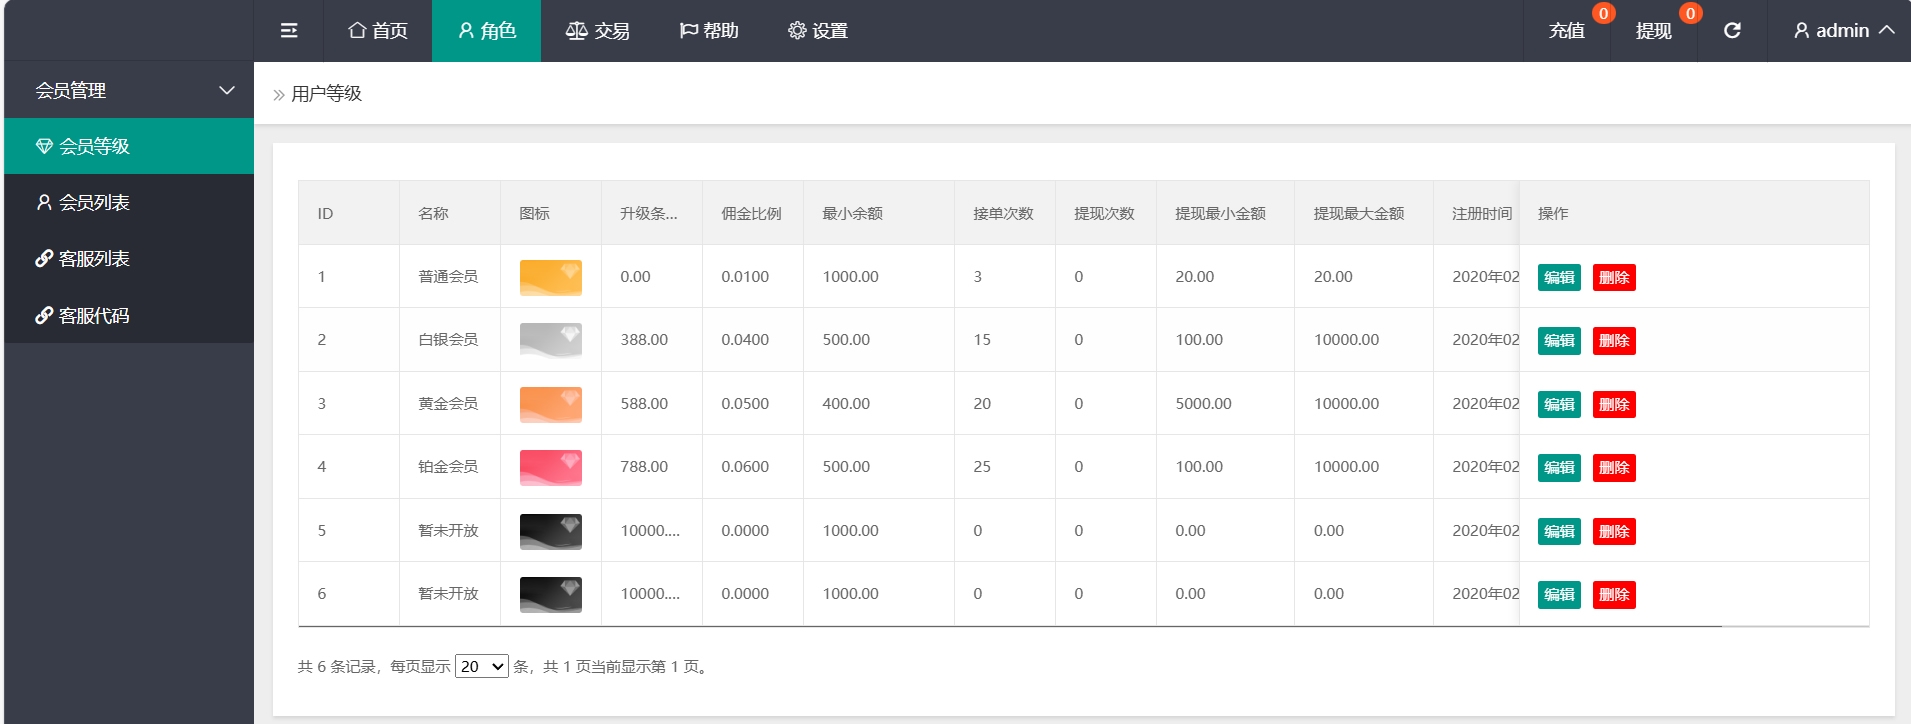Screen dimensions: 1911x724
Task: Click the 铂金会员 pink card image
Action: pos(551,467)
